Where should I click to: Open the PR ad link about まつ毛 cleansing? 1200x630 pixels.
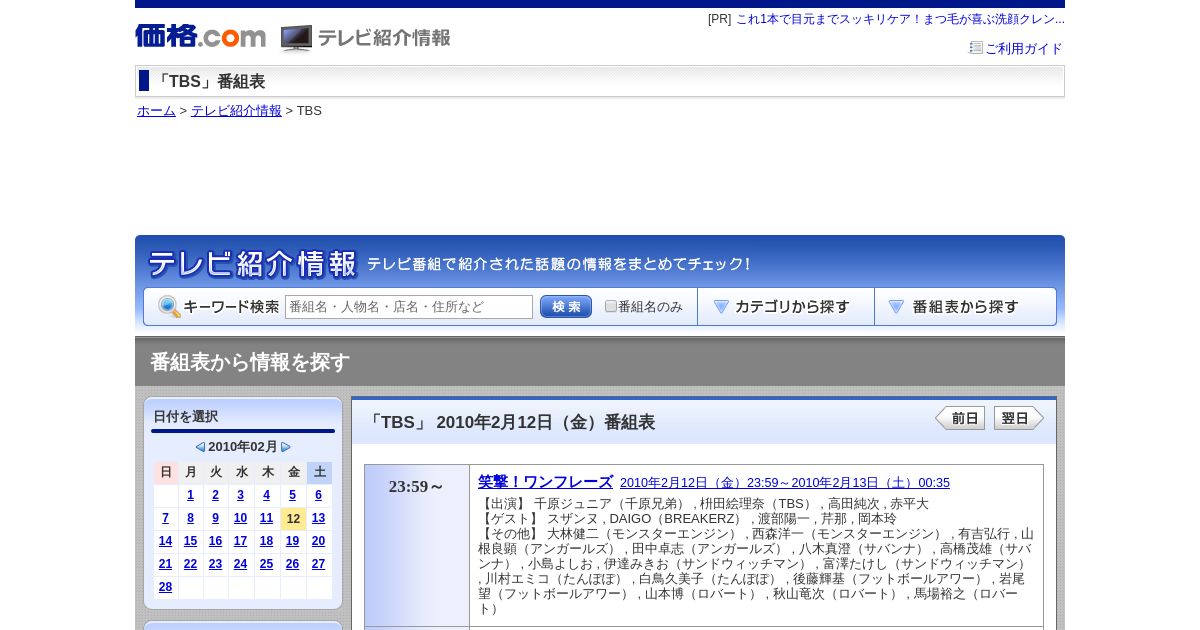(x=900, y=19)
